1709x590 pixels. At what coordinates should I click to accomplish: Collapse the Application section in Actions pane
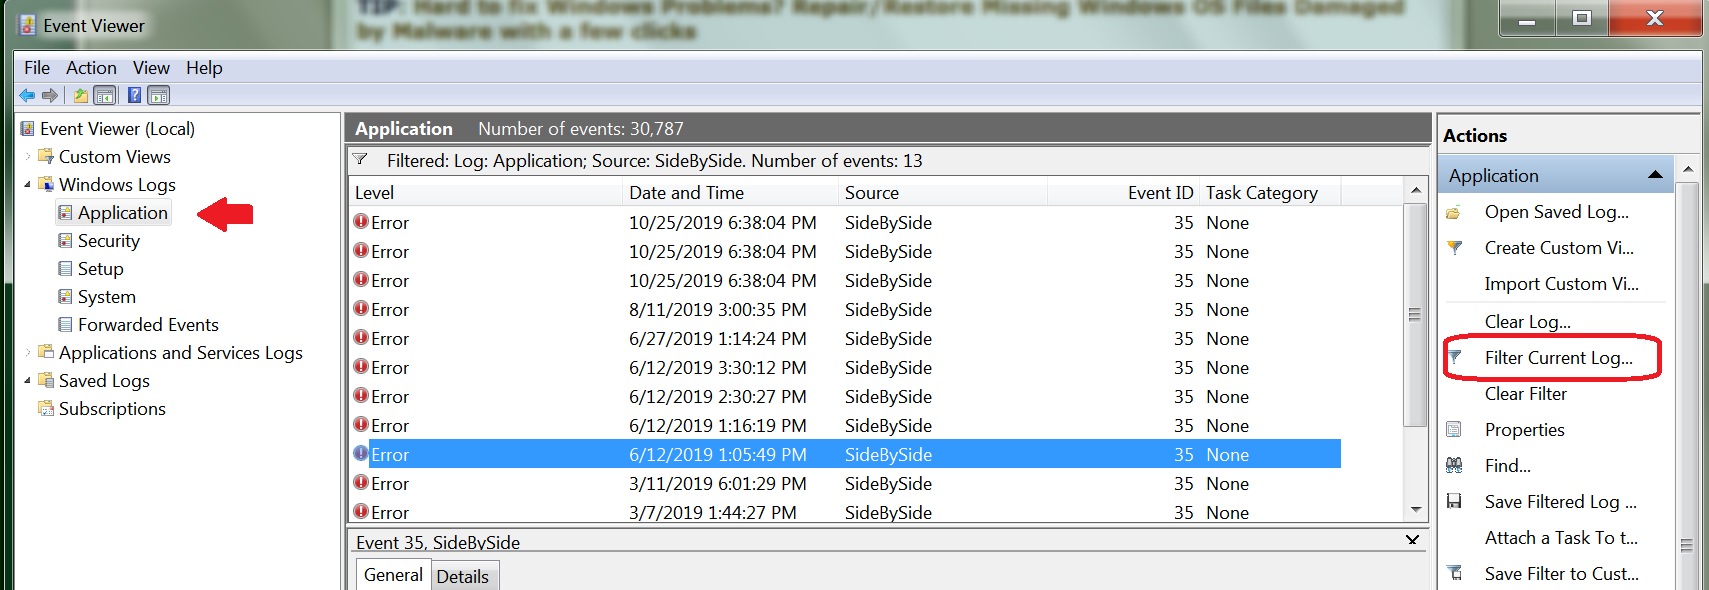[1655, 175]
